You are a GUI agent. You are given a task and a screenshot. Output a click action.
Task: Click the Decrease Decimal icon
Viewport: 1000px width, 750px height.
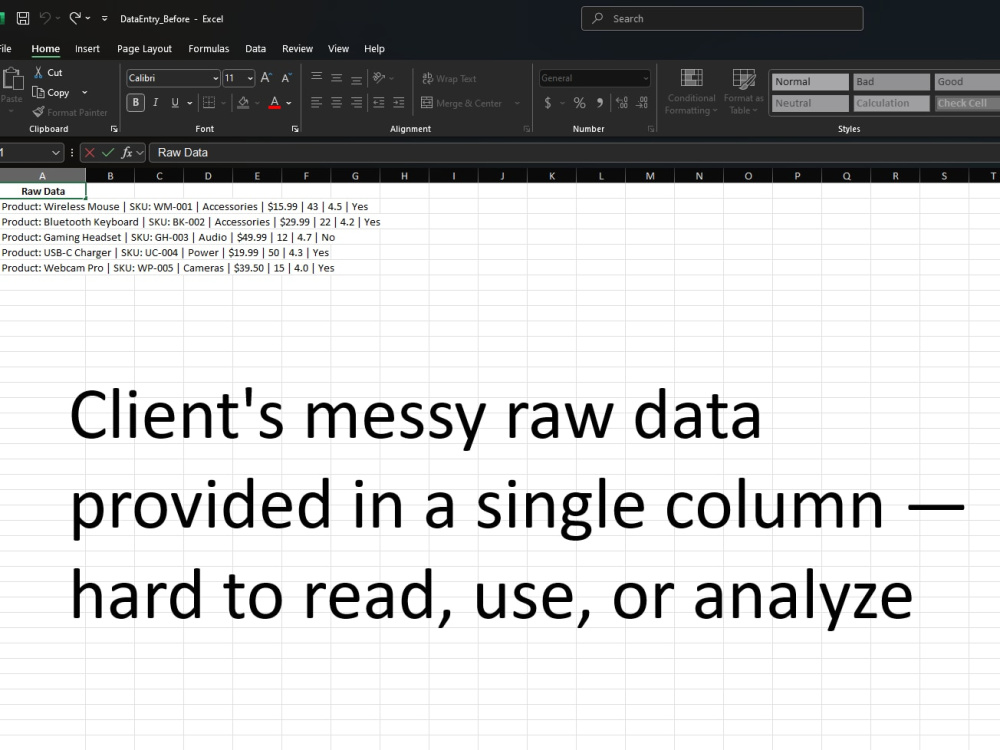(642, 103)
